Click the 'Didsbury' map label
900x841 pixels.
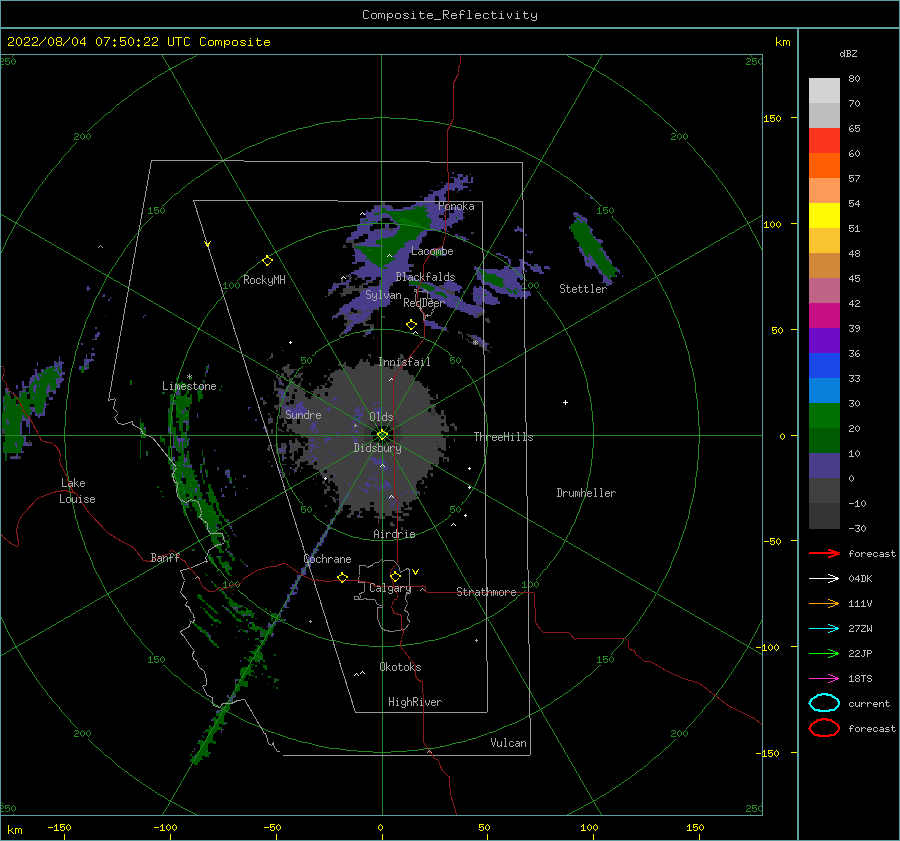(x=377, y=448)
